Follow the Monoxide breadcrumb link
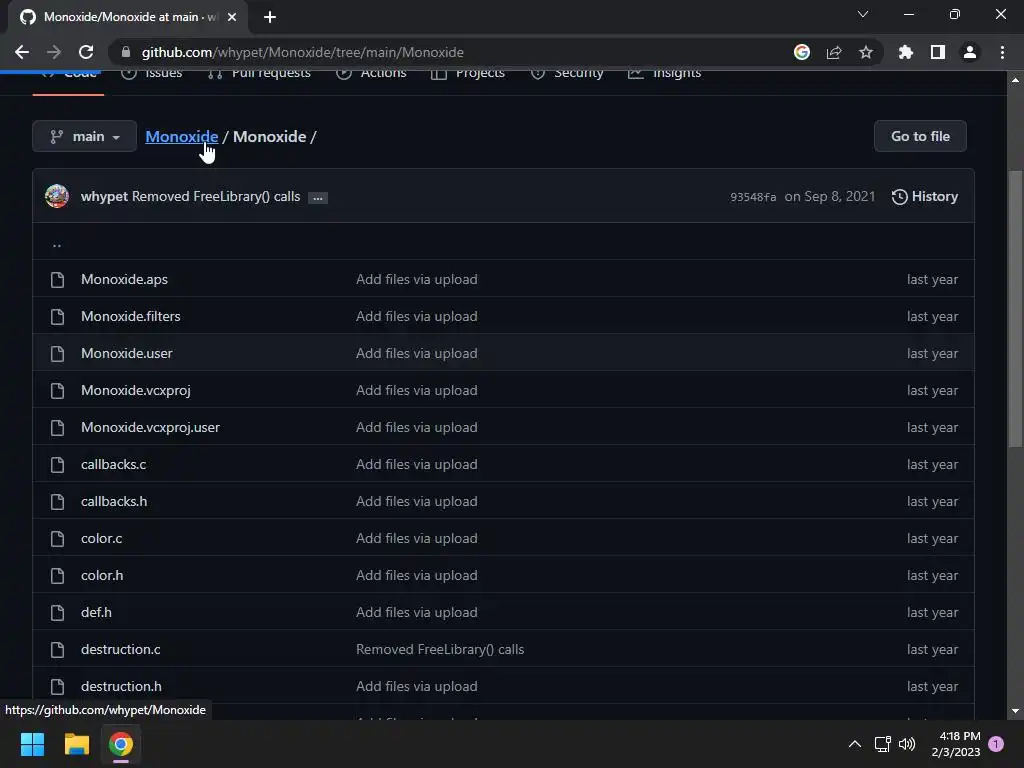Image resolution: width=1024 pixels, height=768 pixels. pyautogui.click(x=182, y=136)
